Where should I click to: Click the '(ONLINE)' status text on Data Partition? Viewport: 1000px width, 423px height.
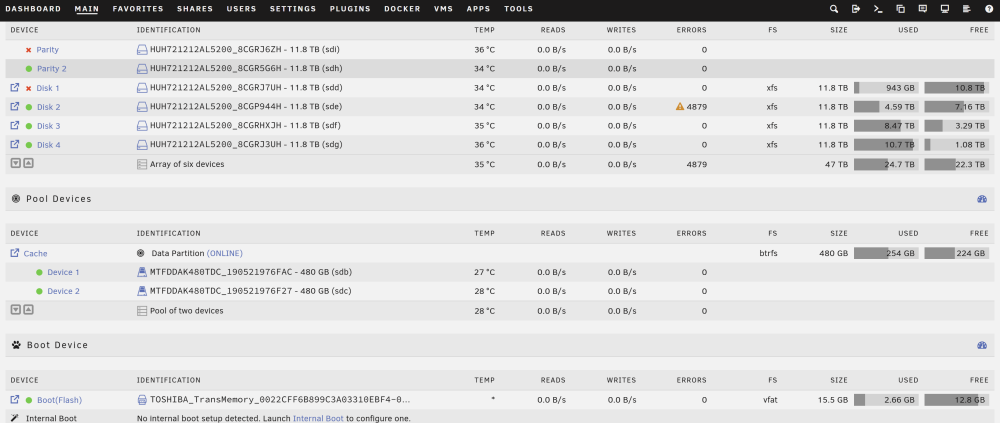coord(224,253)
